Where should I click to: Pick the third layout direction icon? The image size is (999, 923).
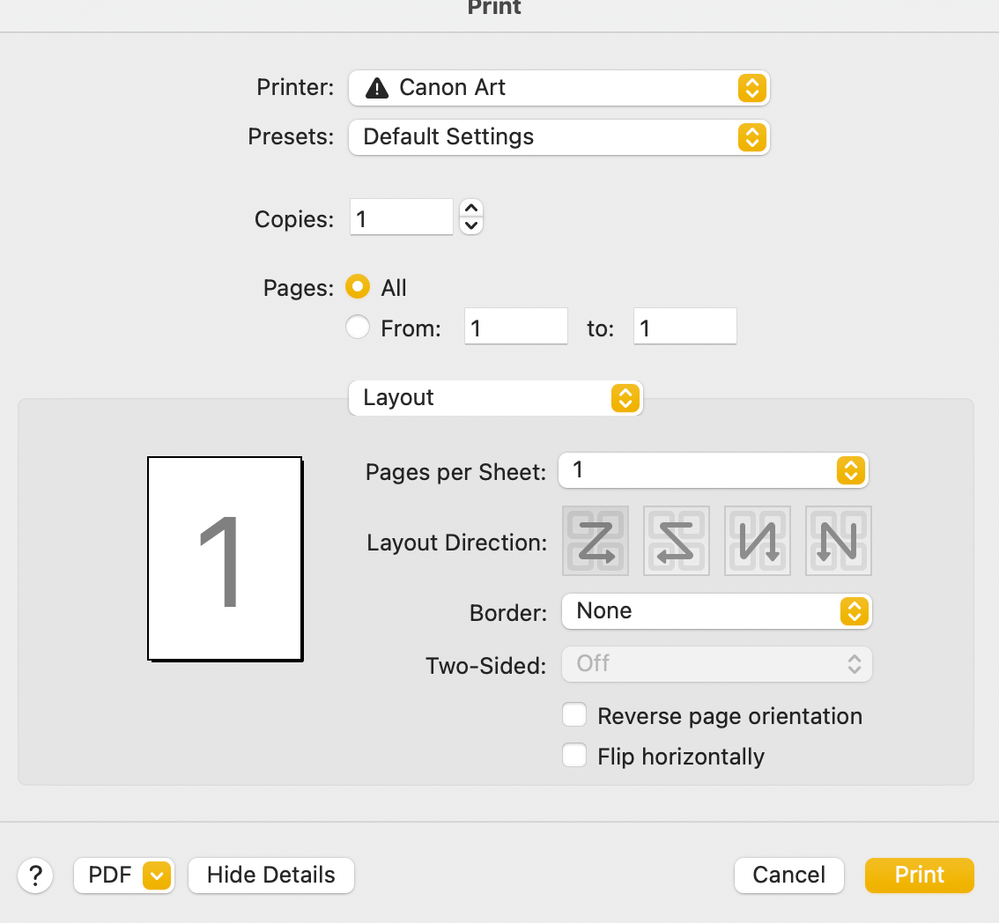[x=758, y=541]
